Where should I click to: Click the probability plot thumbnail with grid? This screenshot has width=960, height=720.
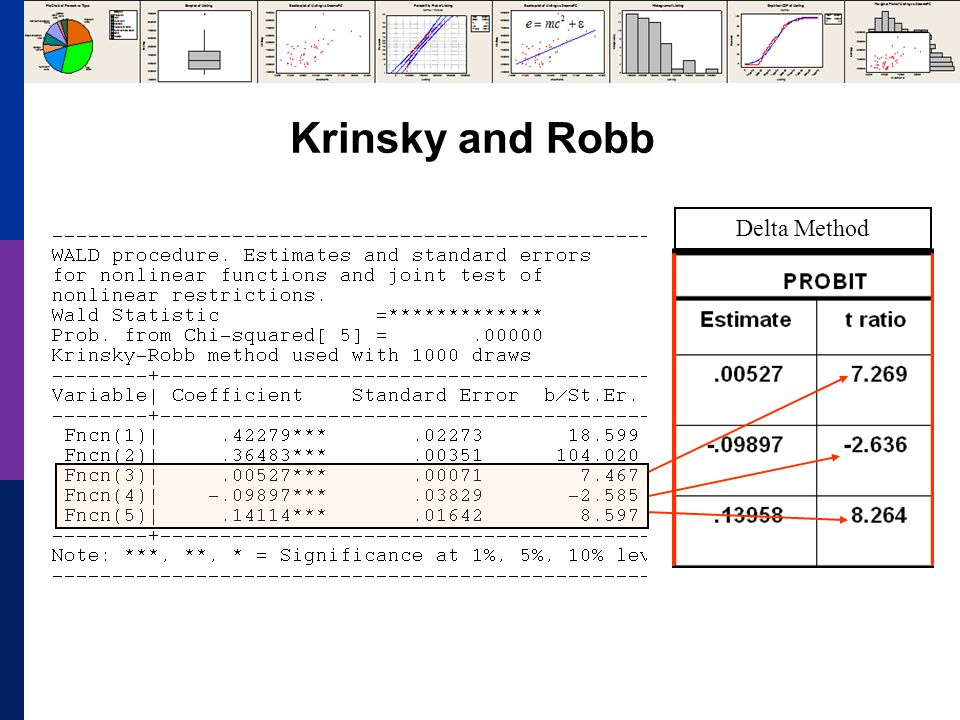pos(433,42)
